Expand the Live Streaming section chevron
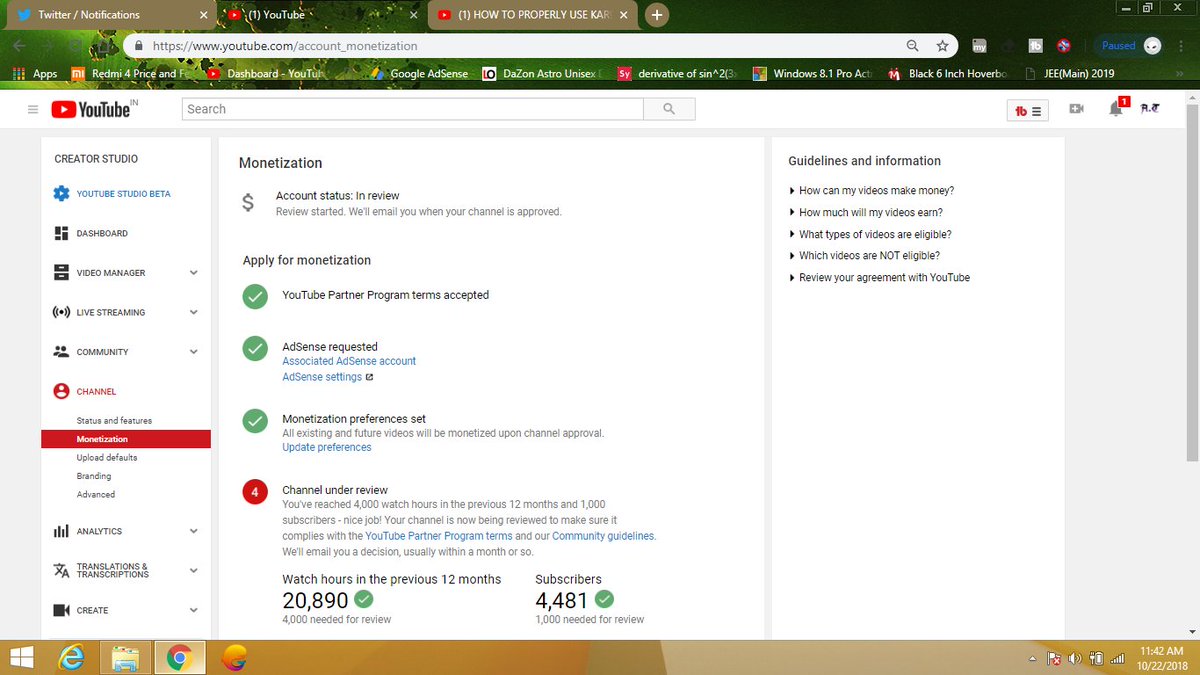Viewport: 1200px width, 675px height. pyautogui.click(x=193, y=312)
